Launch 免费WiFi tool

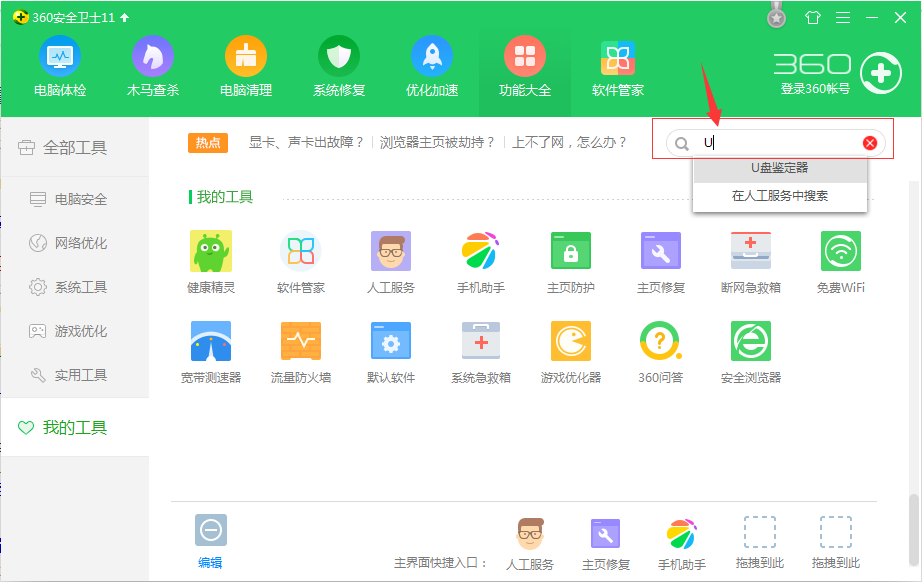click(x=840, y=262)
